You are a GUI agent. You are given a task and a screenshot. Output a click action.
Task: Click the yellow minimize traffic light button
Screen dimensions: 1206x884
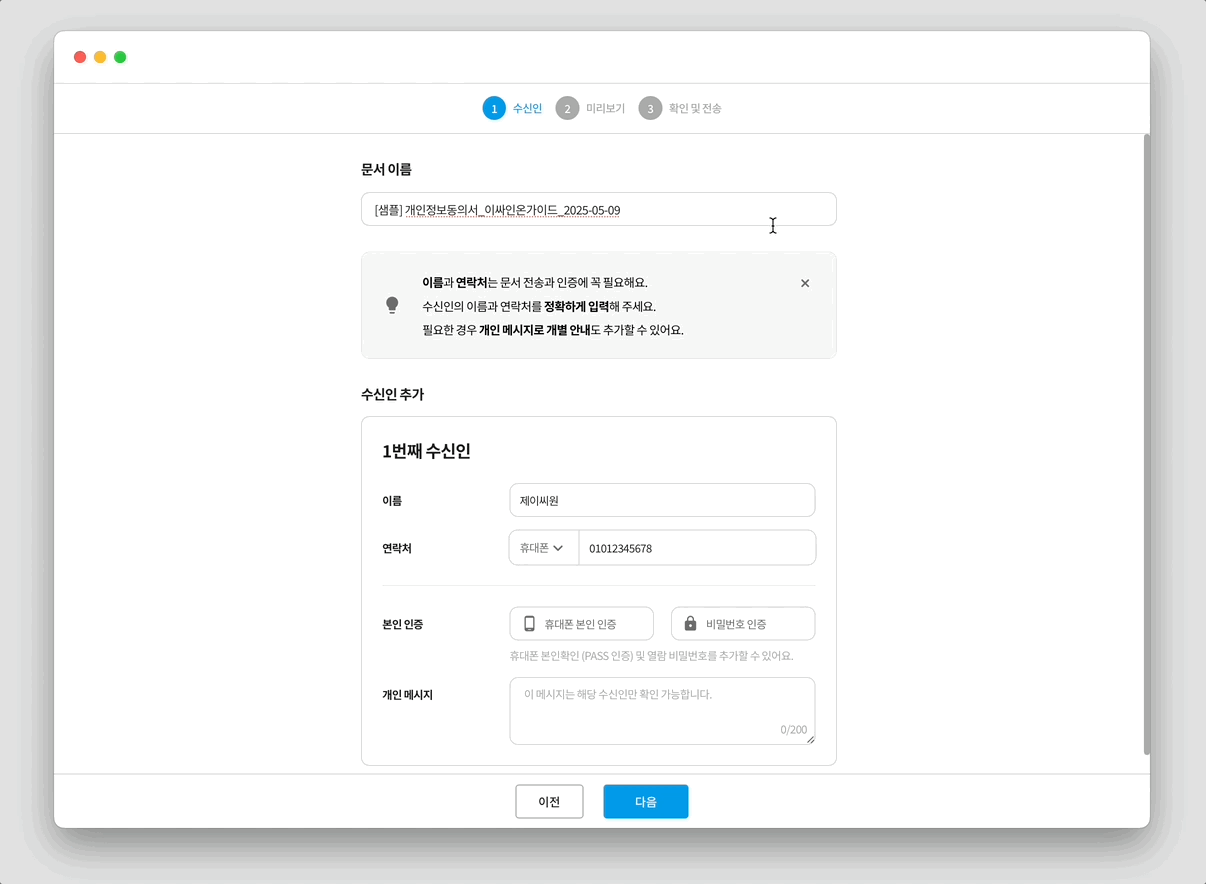[x=100, y=57]
